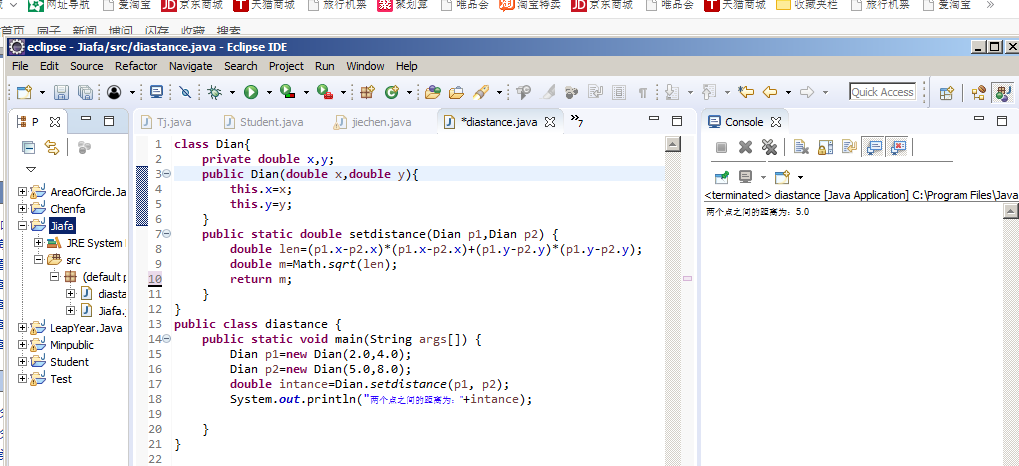Image resolution: width=1019 pixels, height=466 pixels.
Task: Click the Debug bug icon
Action: pos(213,92)
